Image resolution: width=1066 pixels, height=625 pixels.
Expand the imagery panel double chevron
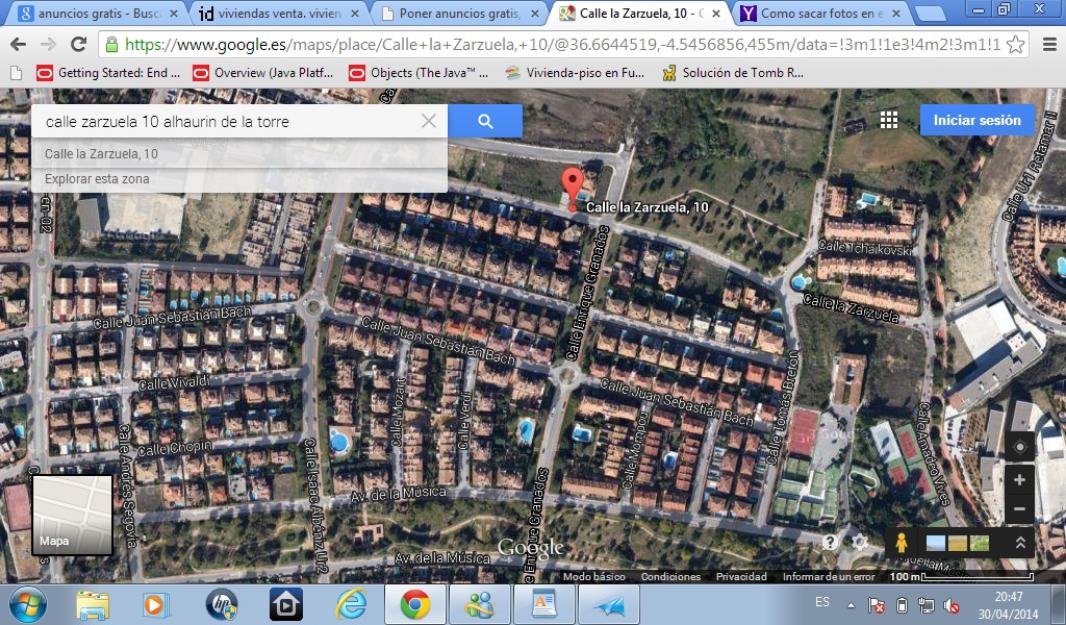point(1020,542)
